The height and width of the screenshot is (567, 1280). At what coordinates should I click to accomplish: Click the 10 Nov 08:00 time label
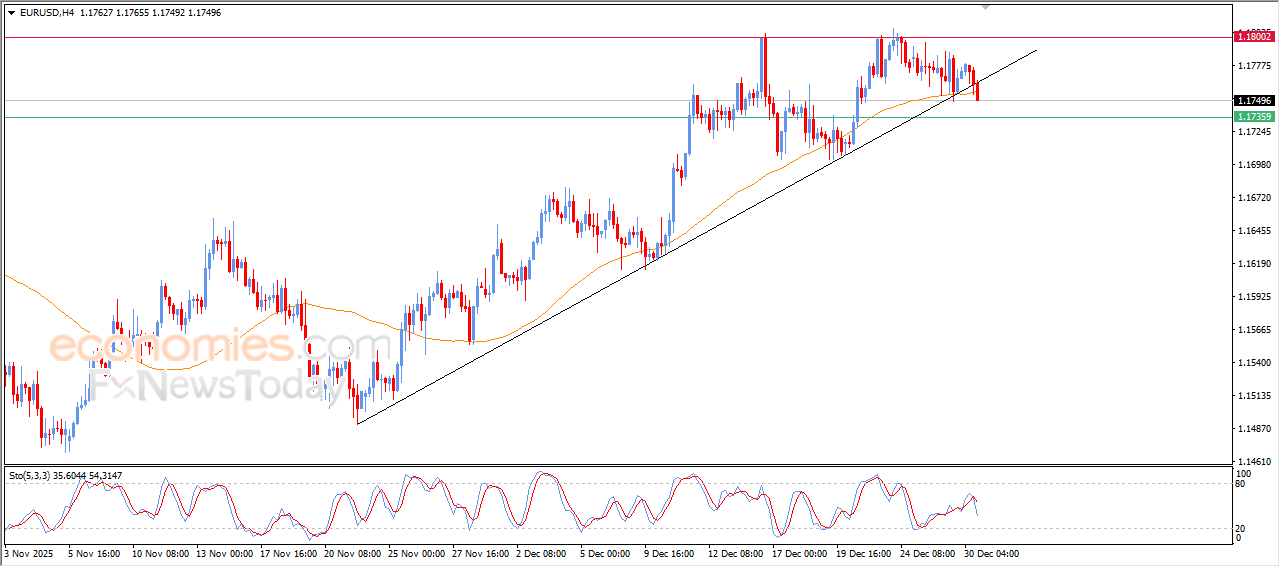[161, 553]
